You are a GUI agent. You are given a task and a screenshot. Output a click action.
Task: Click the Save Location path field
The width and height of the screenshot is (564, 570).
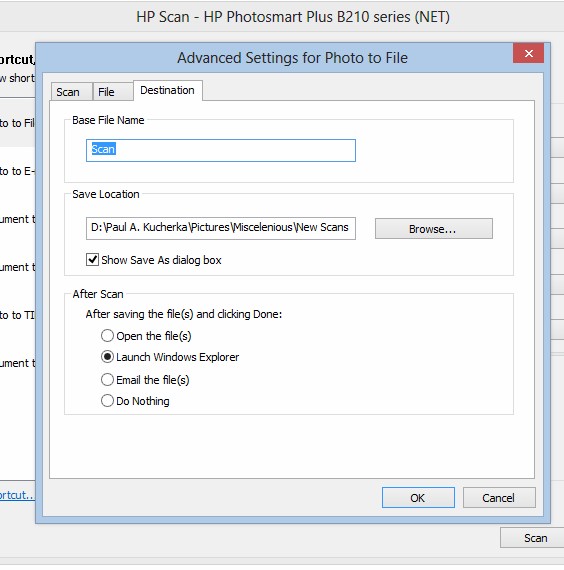click(221, 228)
